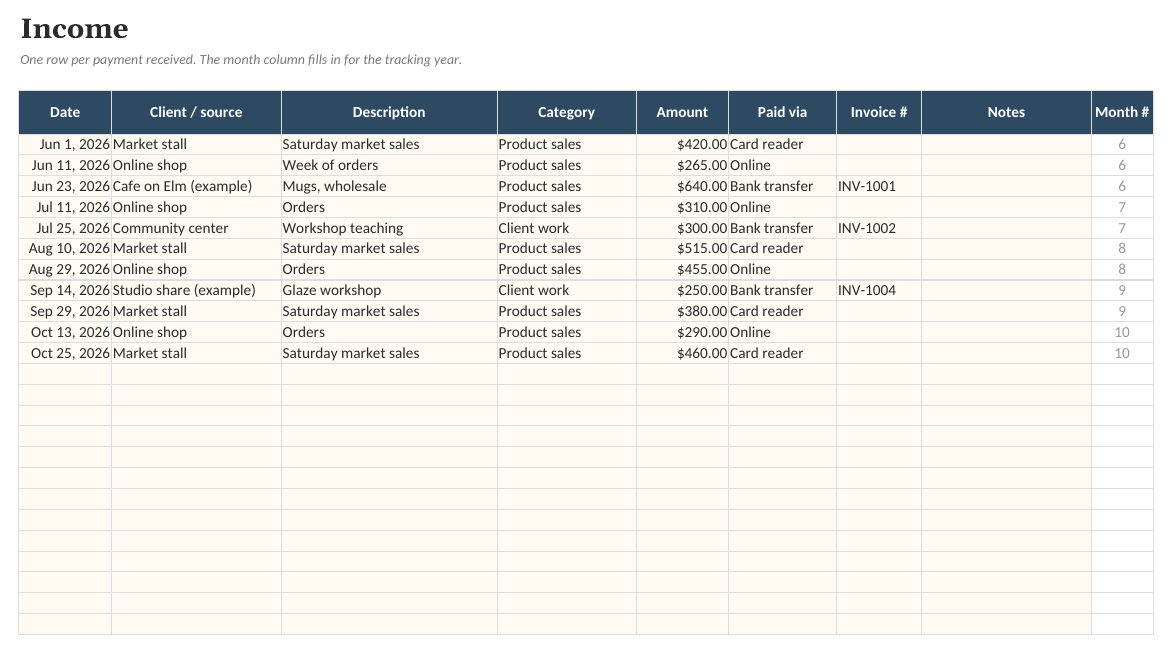Click the $250.00 amount cell
Viewport: 1172px width, 653px height.
[x=682, y=290]
